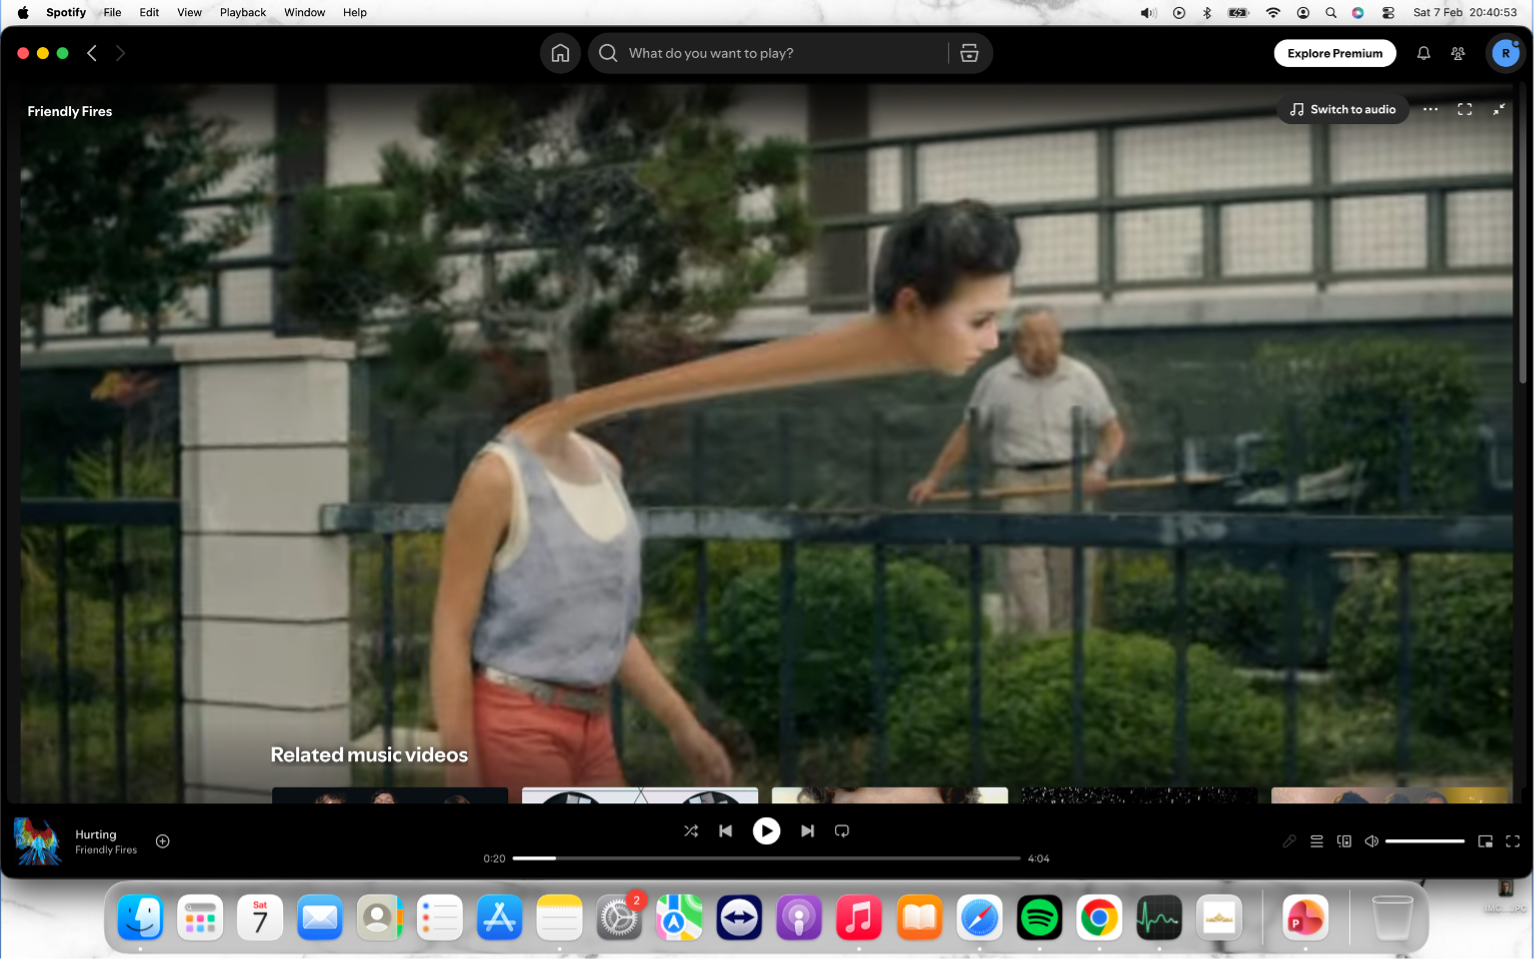This screenshot has width=1540, height=967.
Task: Open the Now Playing icon in menu bar
Action: point(1179,12)
